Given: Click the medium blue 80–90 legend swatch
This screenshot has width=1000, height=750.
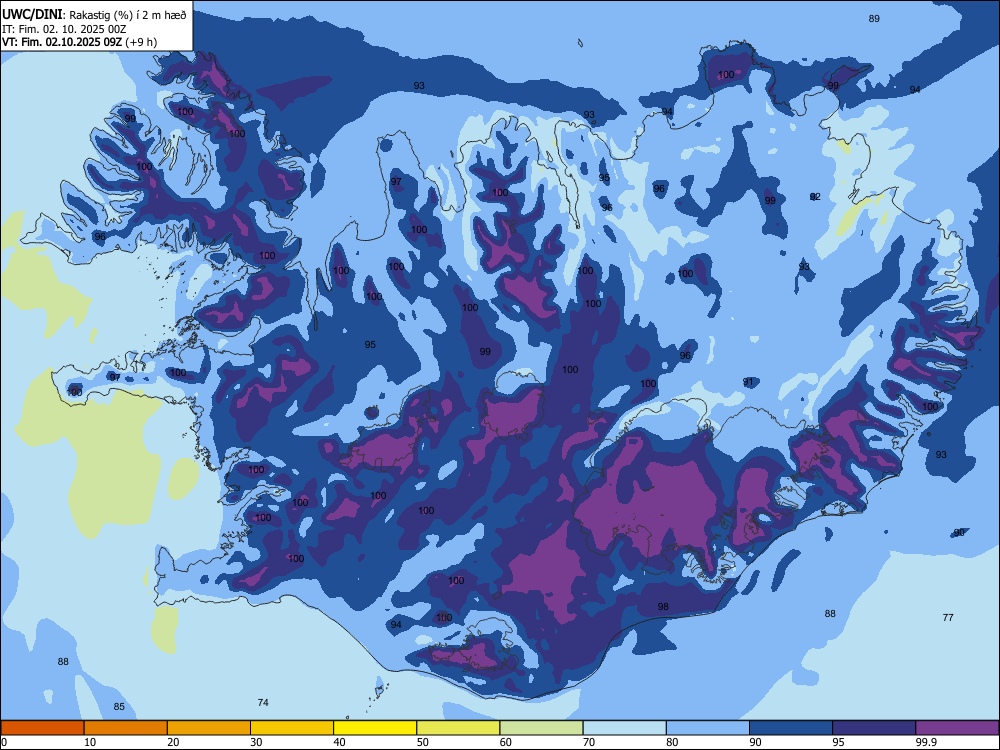Looking at the screenshot, I should point(708,728).
